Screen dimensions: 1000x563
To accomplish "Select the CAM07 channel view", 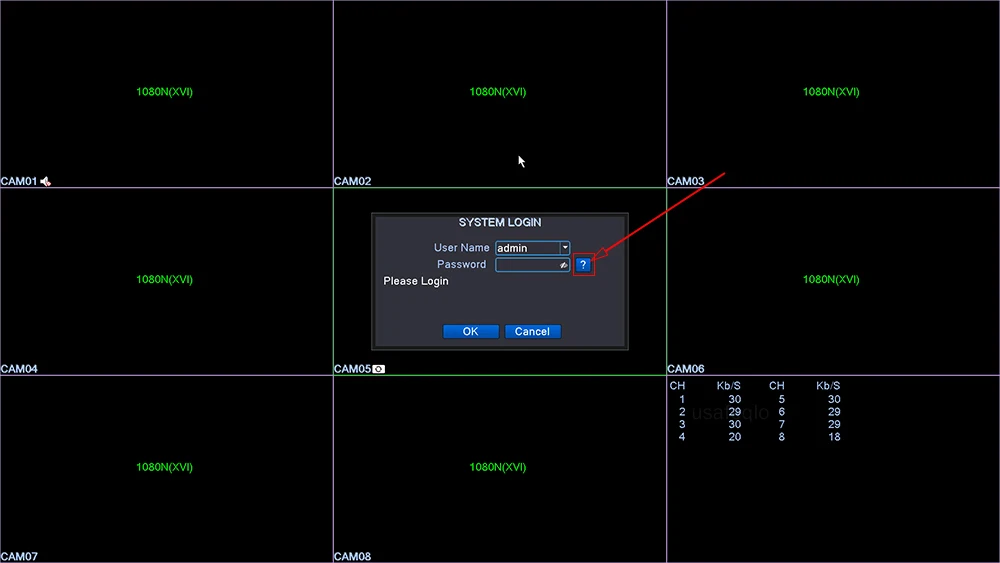I will coord(166,469).
